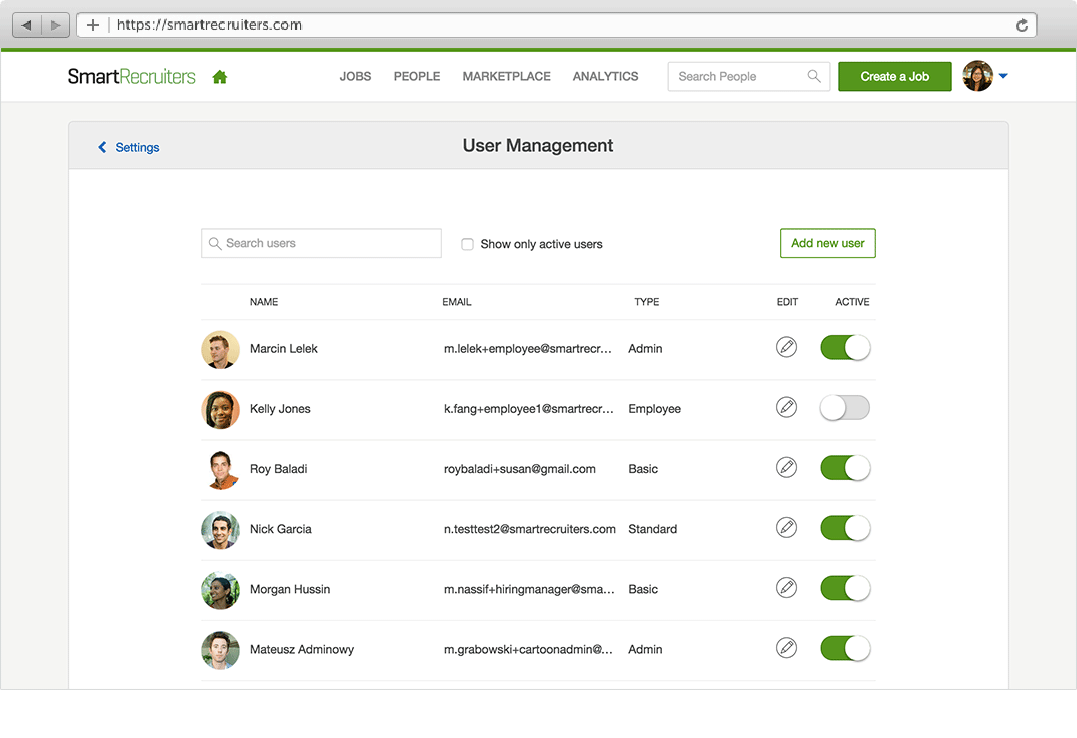Click email n.testtest2@smartrecruiters.com

click(530, 529)
